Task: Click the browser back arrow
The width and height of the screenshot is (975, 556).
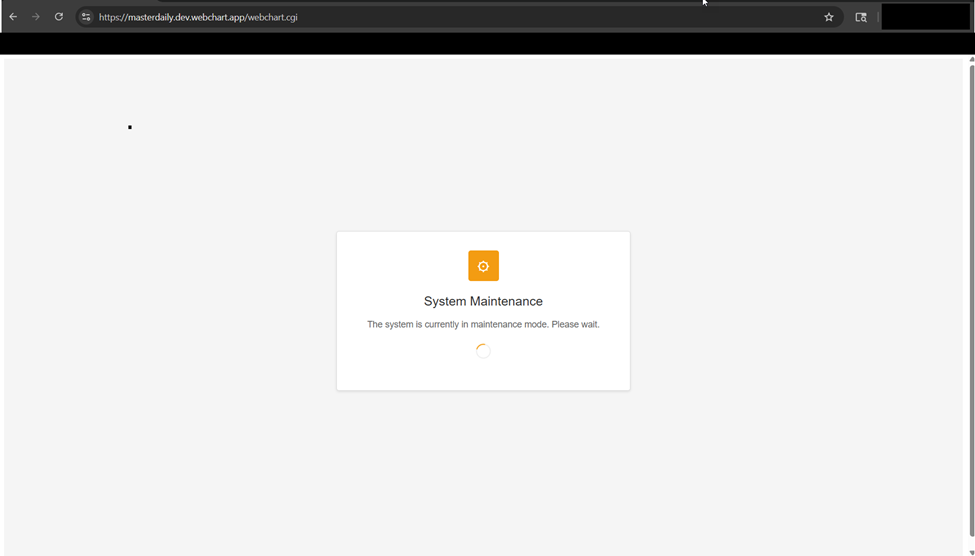Action: [13, 17]
